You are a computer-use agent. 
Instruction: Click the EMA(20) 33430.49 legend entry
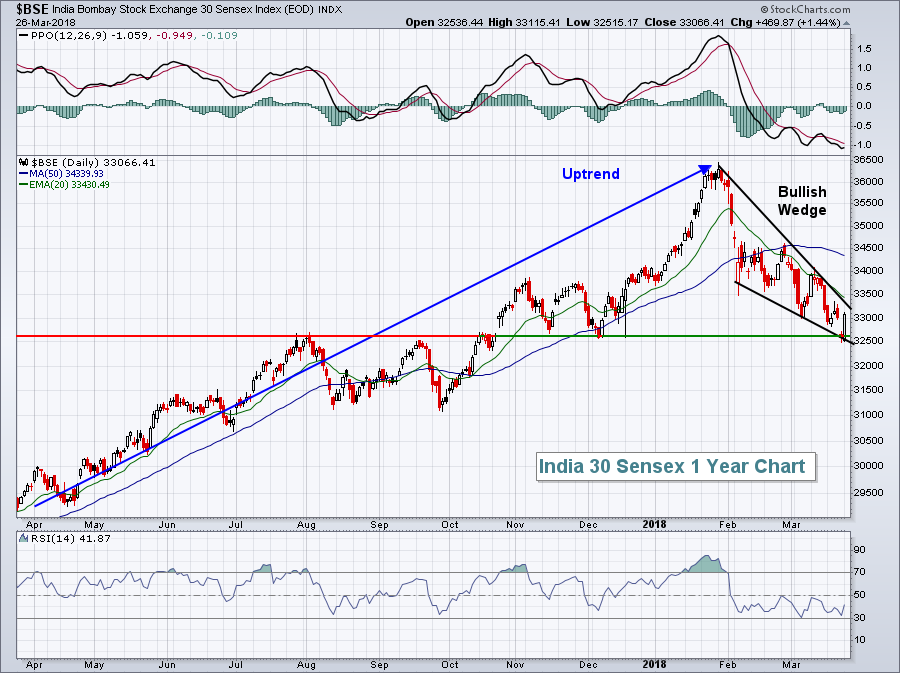click(x=69, y=185)
